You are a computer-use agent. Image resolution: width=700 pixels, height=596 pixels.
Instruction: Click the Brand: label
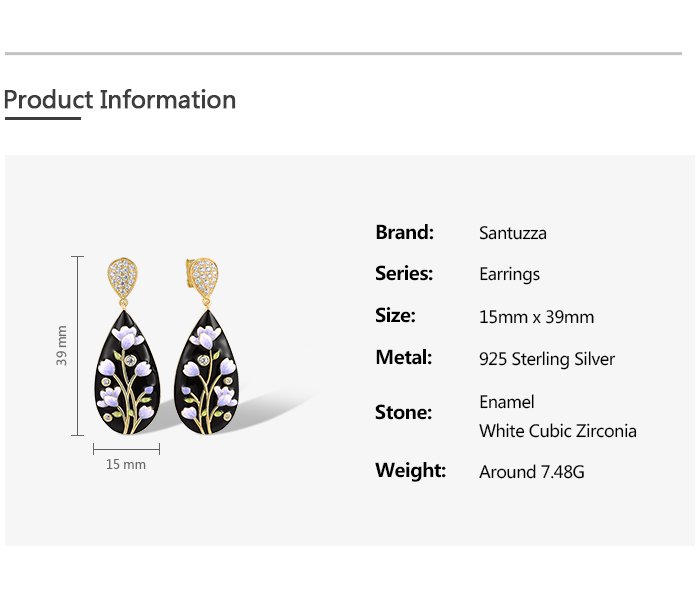tap(404, 233)
